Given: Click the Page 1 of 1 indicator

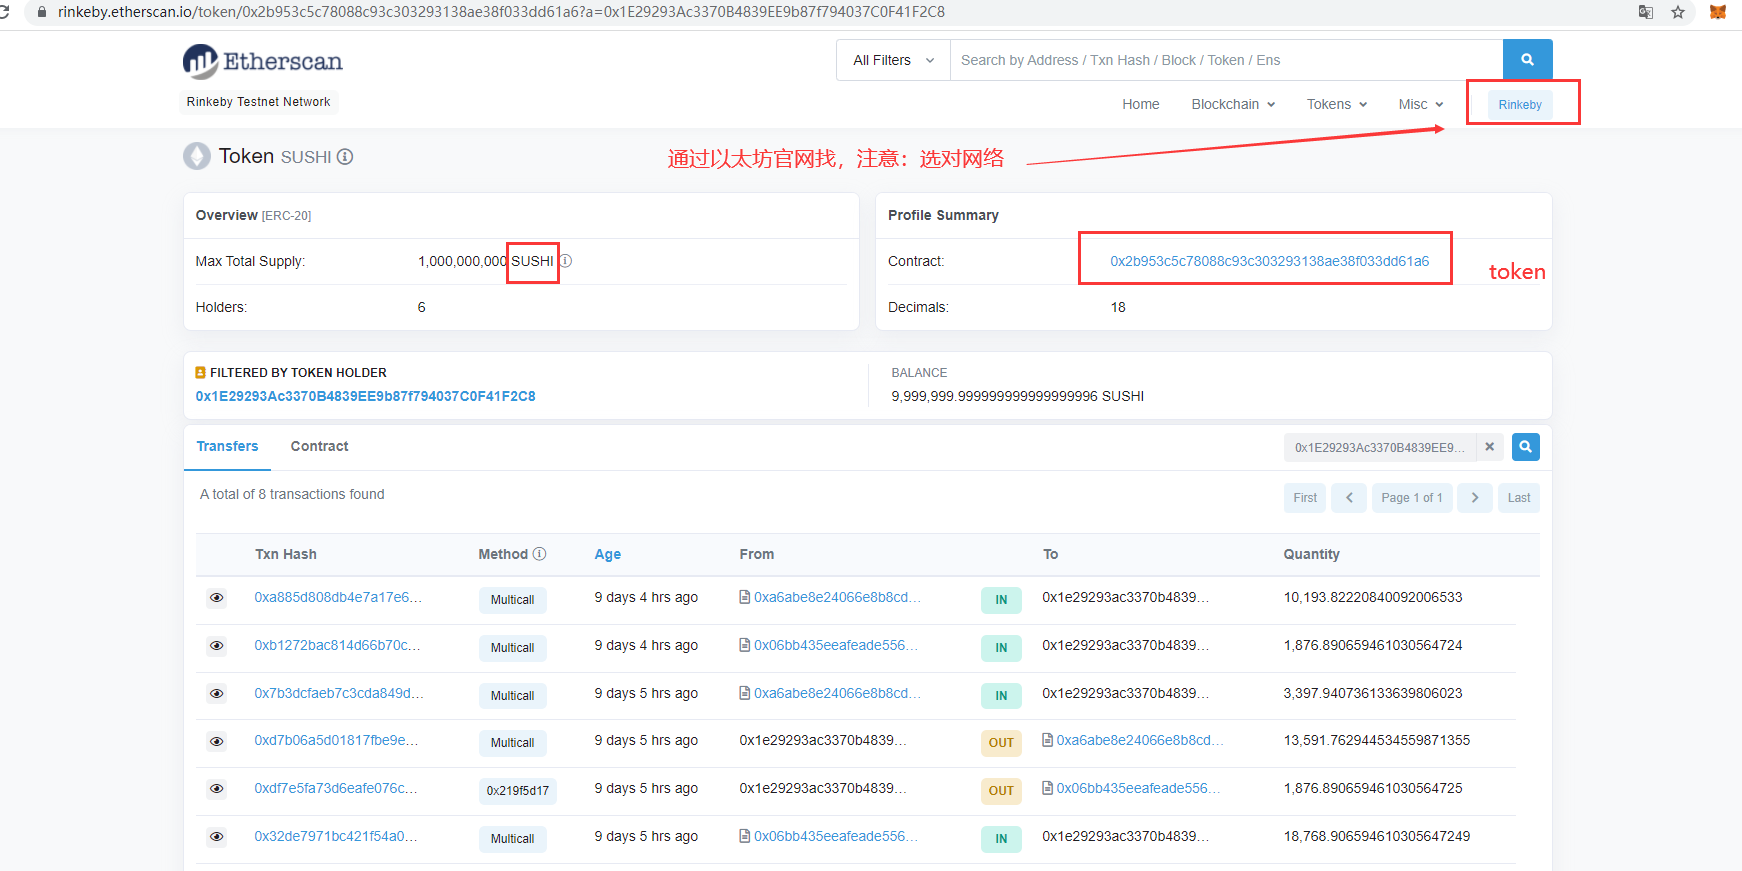Looking at the screenshot, I should coord(1412,498).
